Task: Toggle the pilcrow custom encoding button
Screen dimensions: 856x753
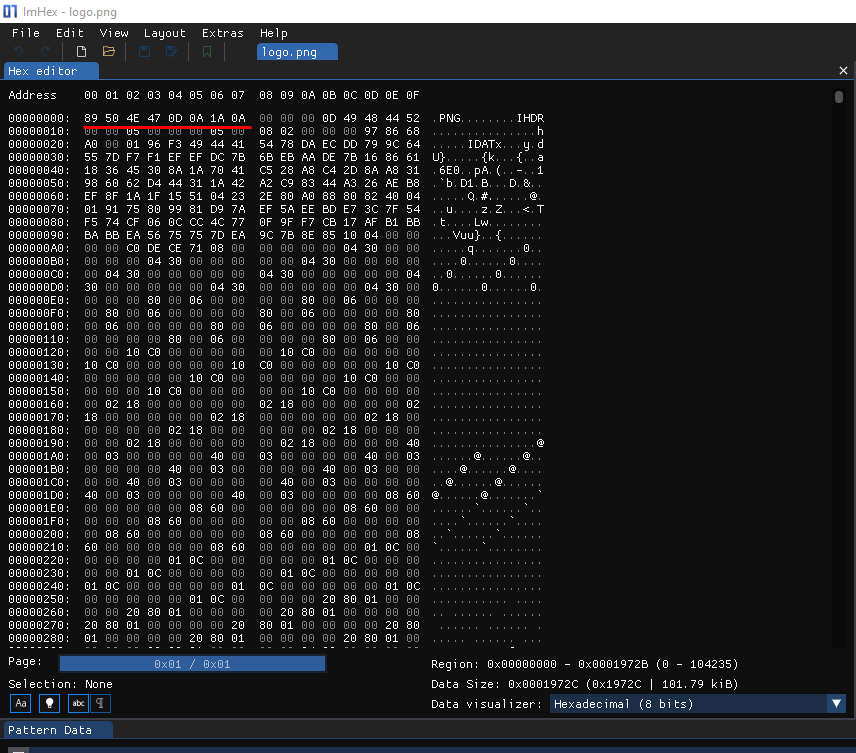Action: (100, 703)
